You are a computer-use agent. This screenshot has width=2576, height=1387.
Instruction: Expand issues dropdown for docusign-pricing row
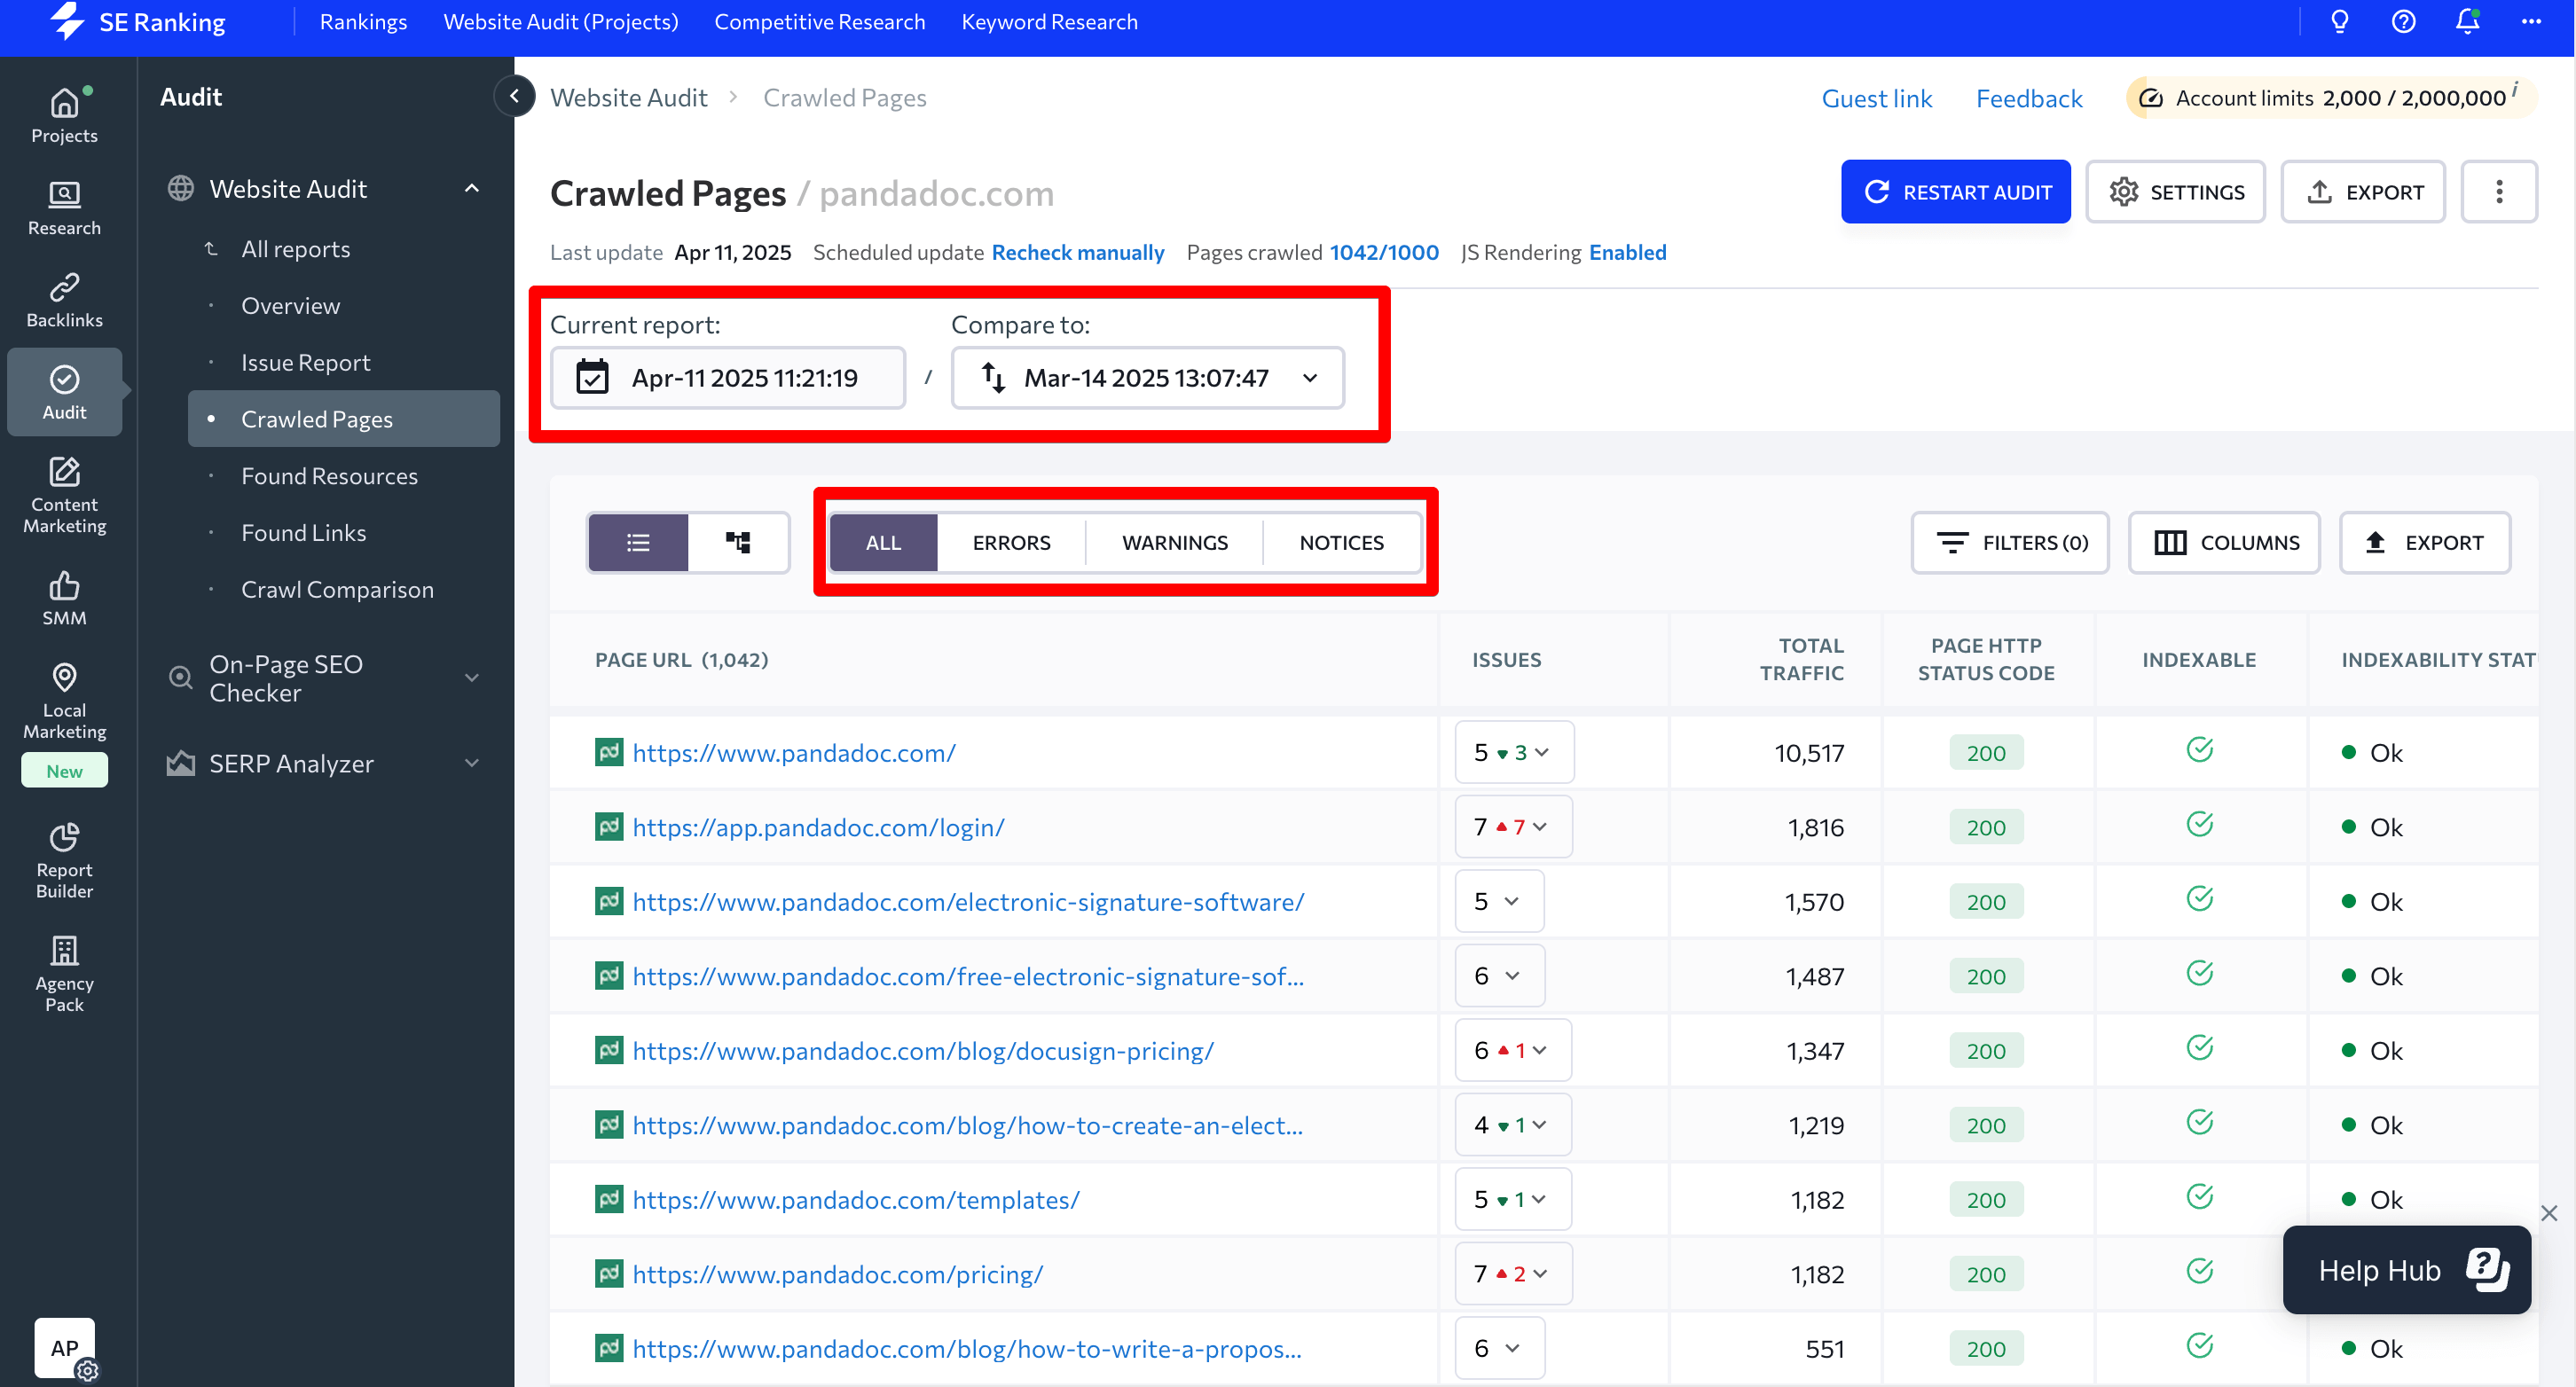[x=1513, y=1050]
